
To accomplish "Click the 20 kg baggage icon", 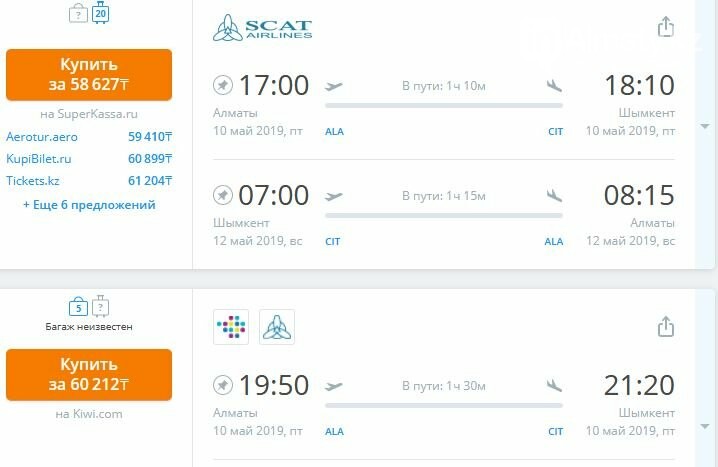I will coord(100,13).
